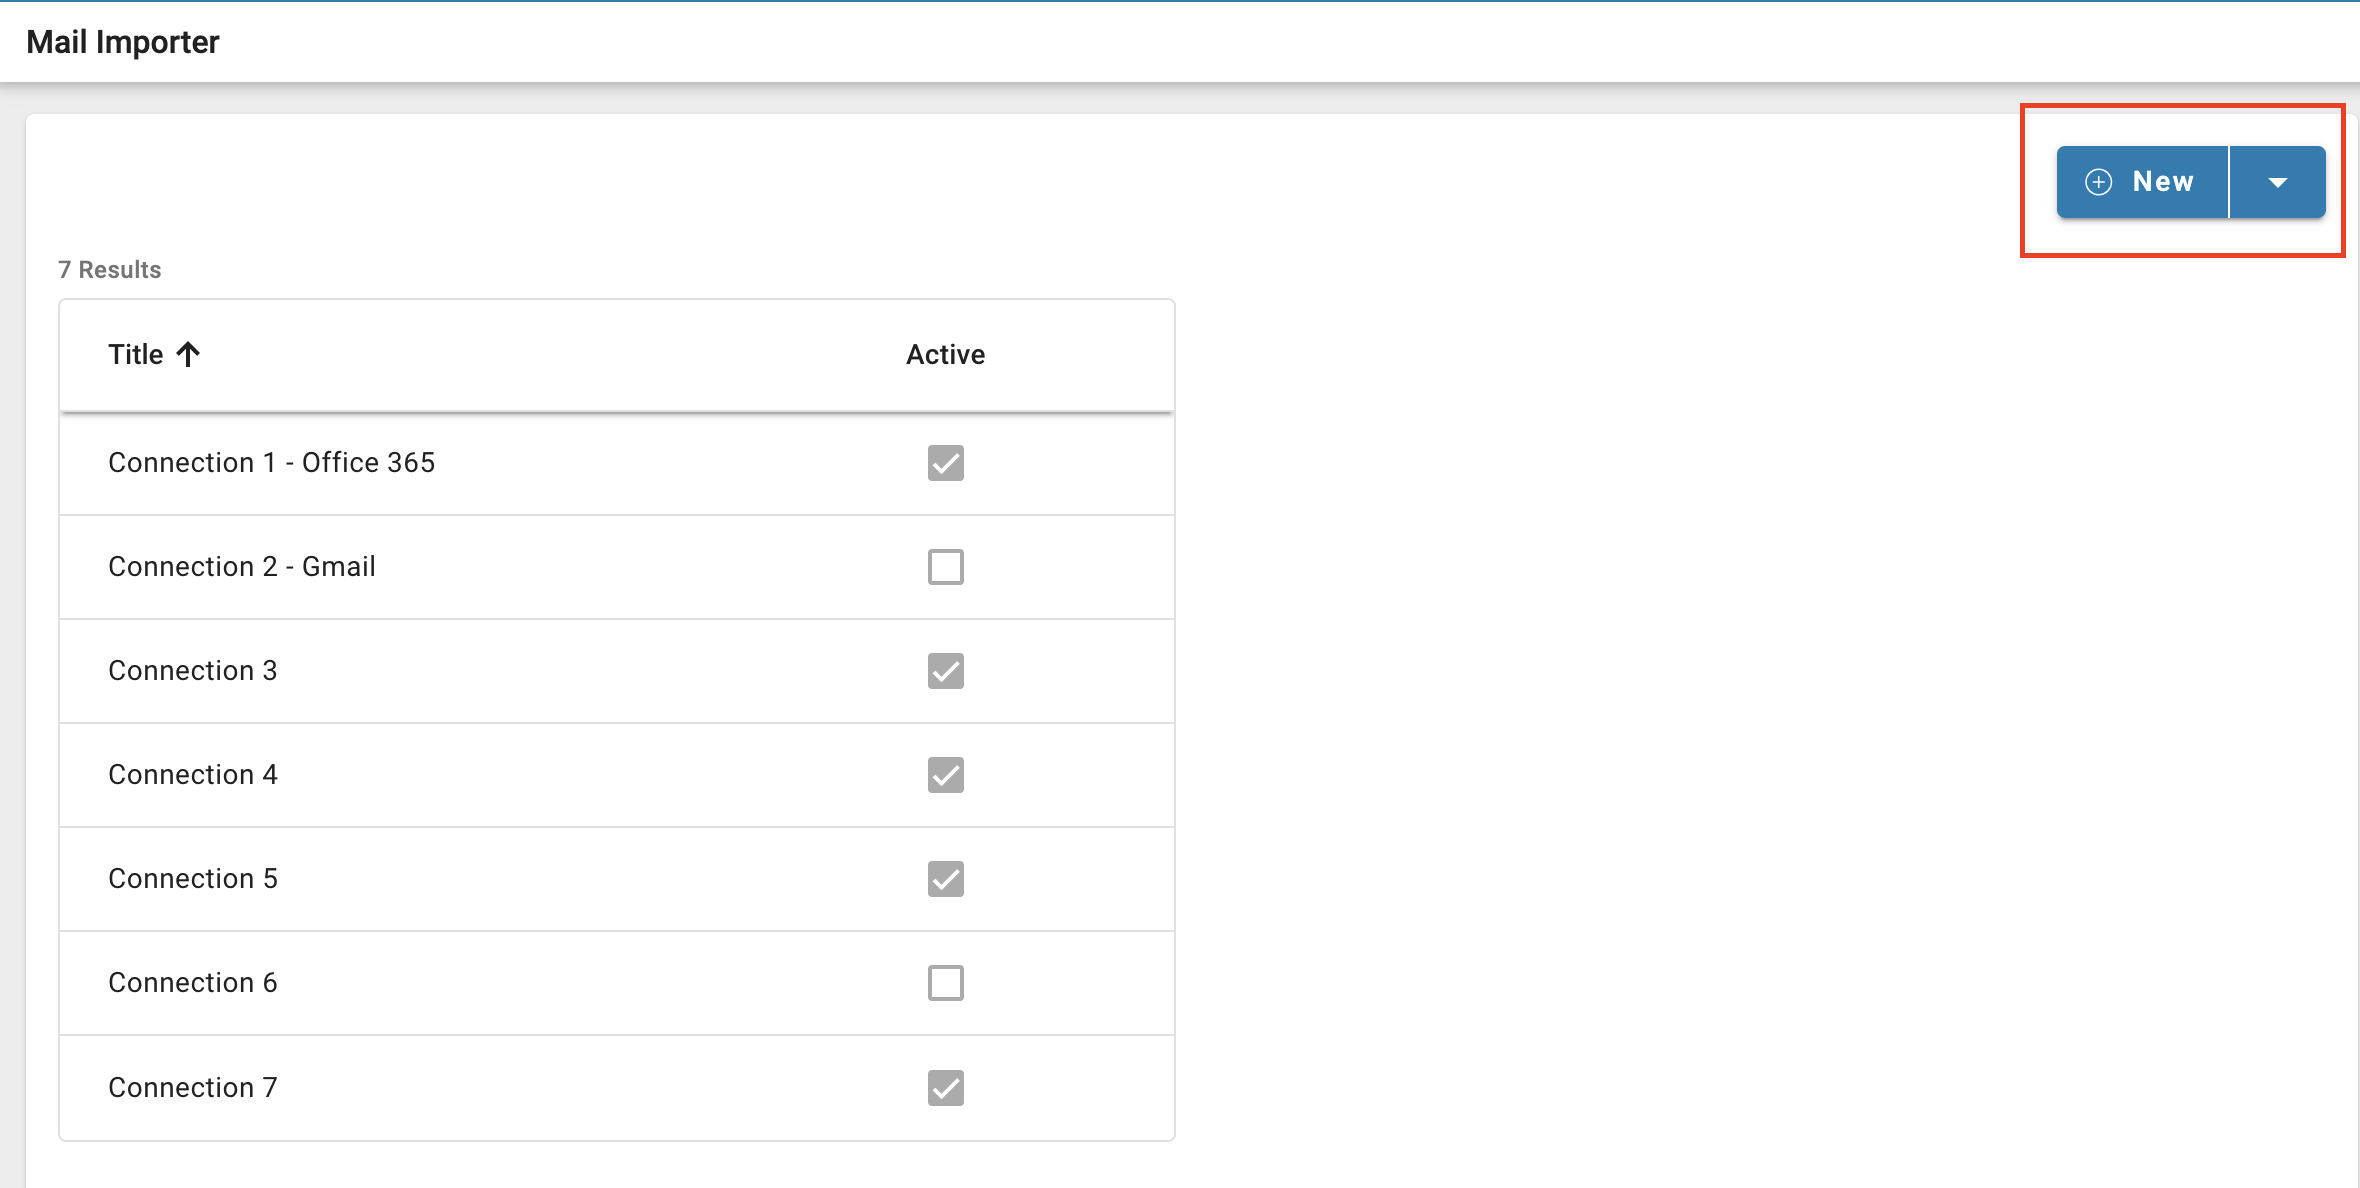The width and height of the screenshot is (2360, 1188).
Task: Uncheck the Connection 3 active checkbox
Action: [944, 670]
